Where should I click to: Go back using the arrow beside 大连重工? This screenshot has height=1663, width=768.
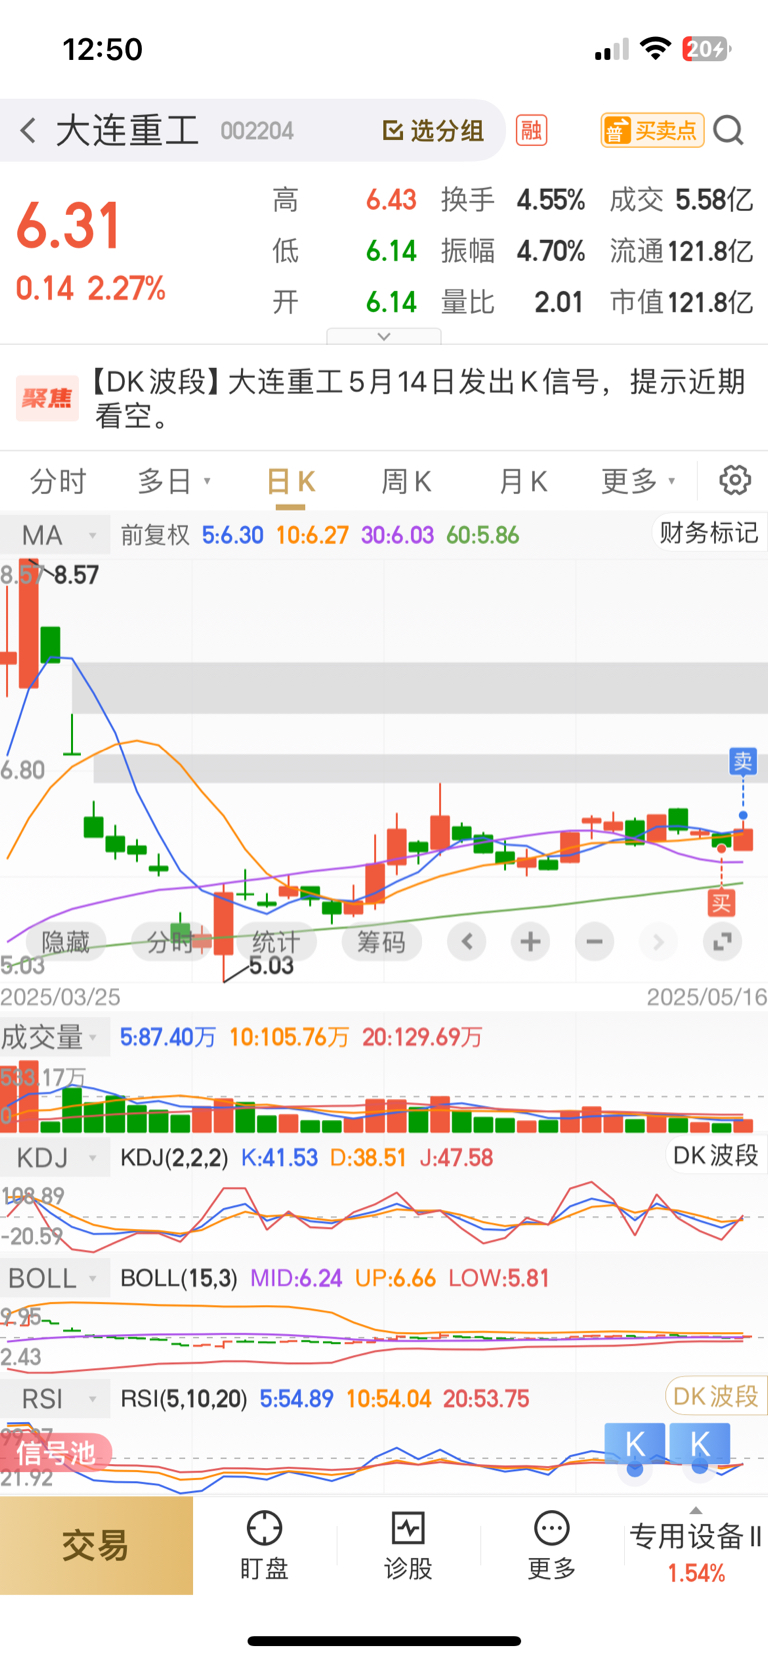click(28, 130)
